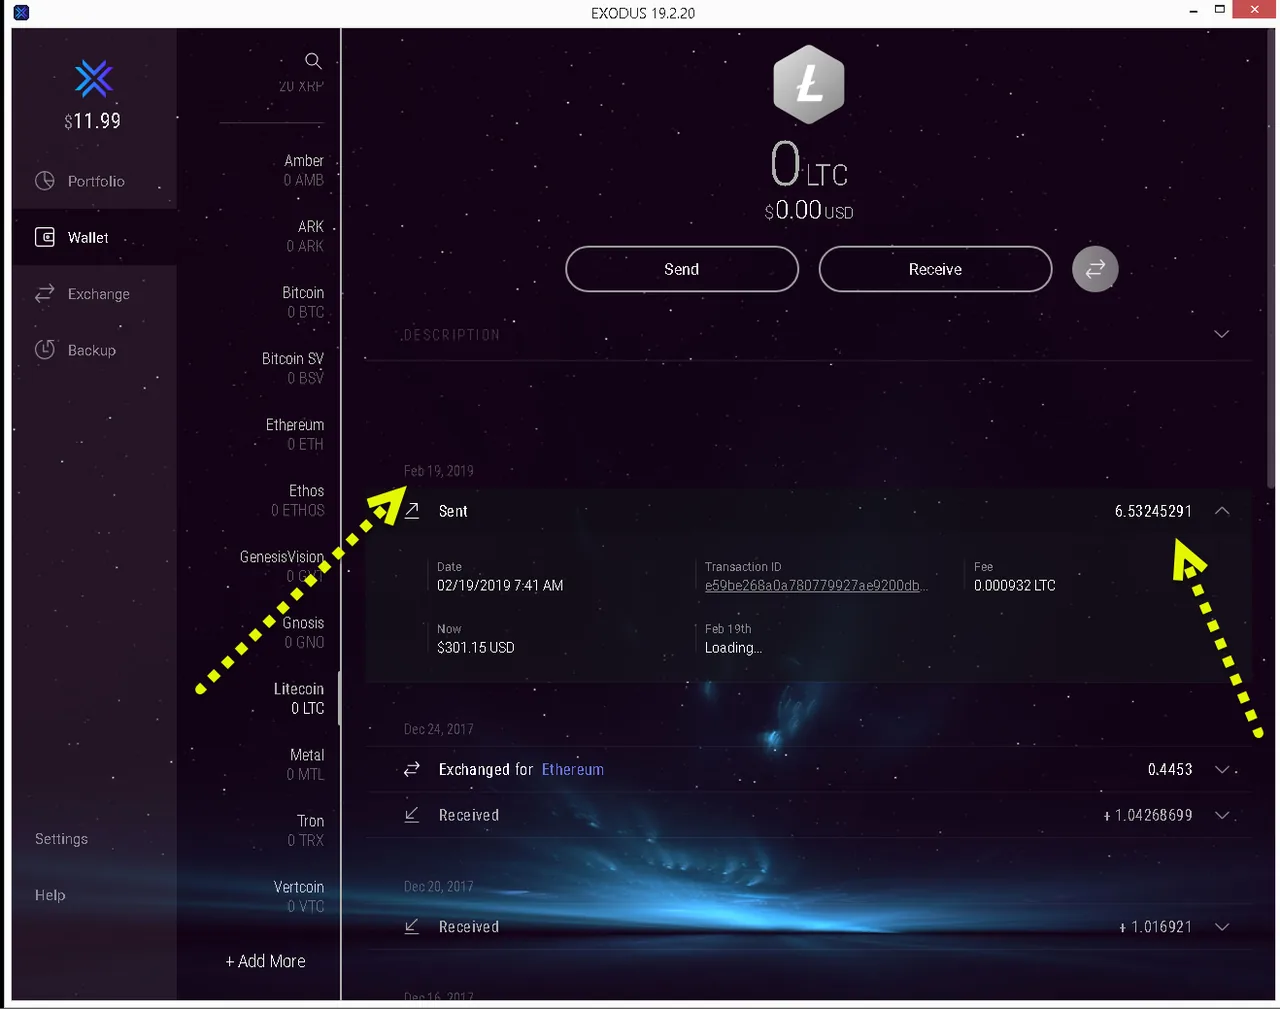Click + Add More assets

pos(265,961)
